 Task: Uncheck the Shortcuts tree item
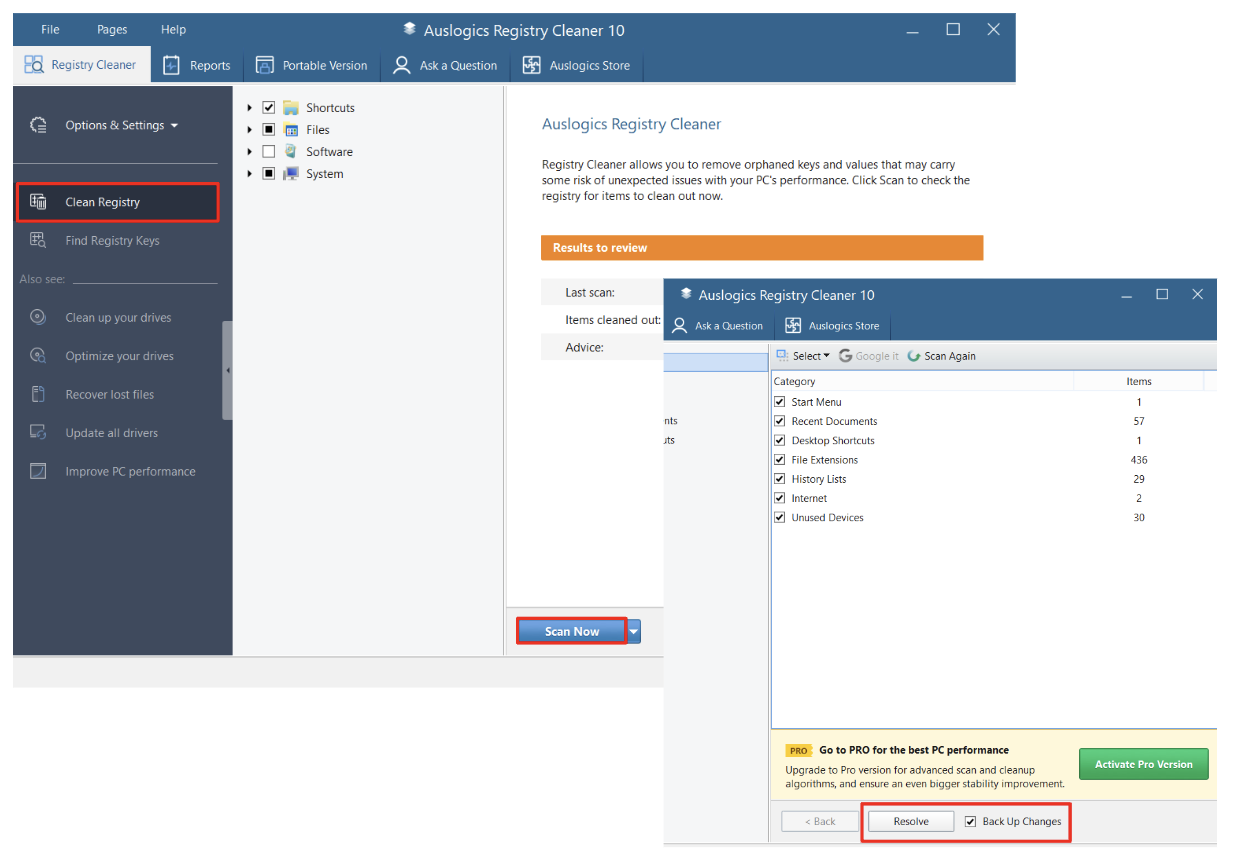268,107
